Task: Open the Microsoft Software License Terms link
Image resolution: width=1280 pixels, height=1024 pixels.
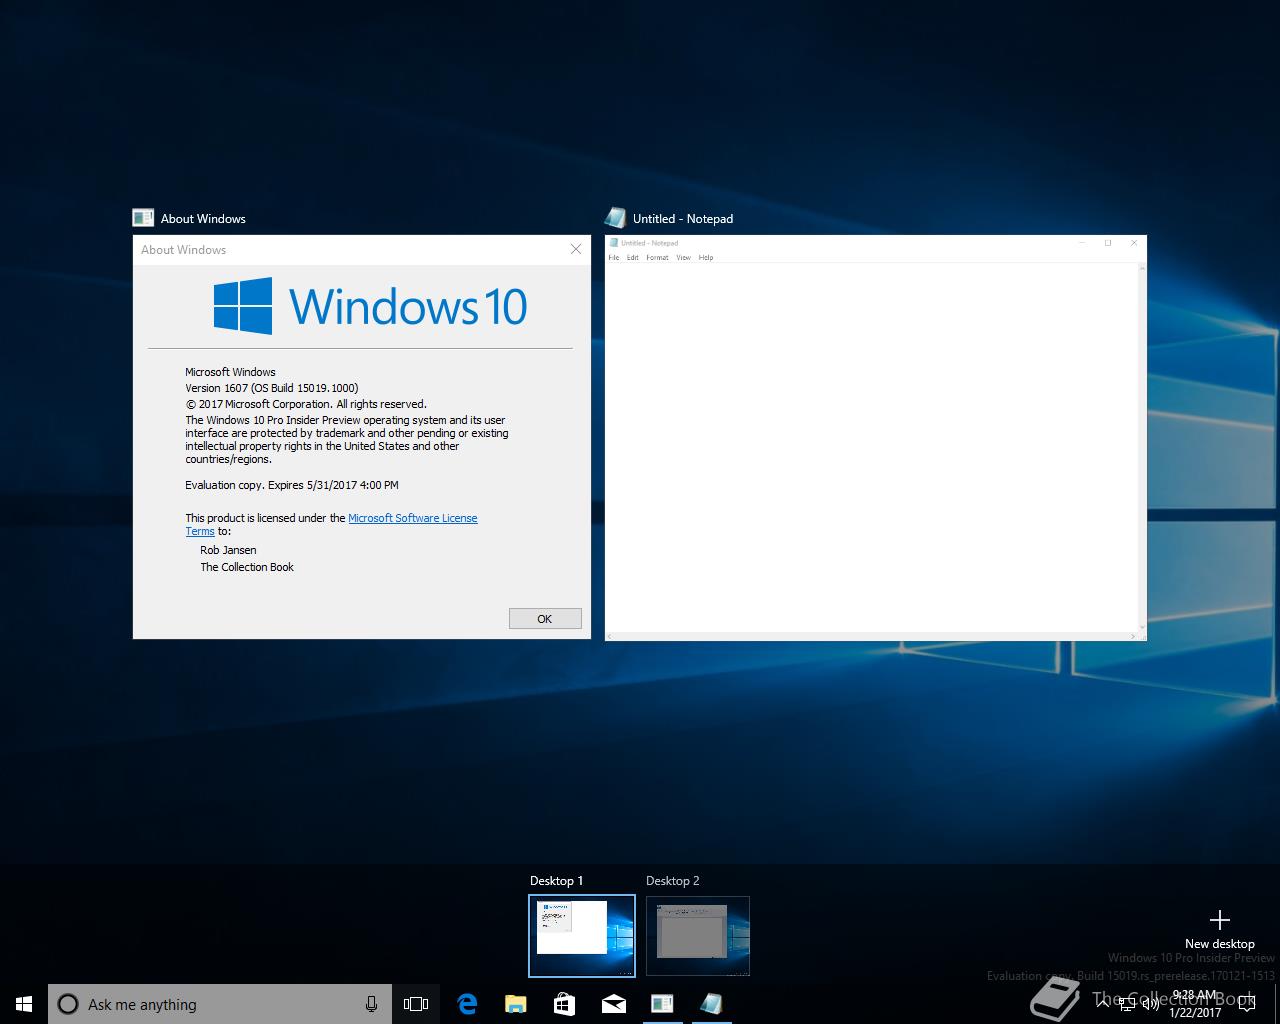Action: coord(412,518)
